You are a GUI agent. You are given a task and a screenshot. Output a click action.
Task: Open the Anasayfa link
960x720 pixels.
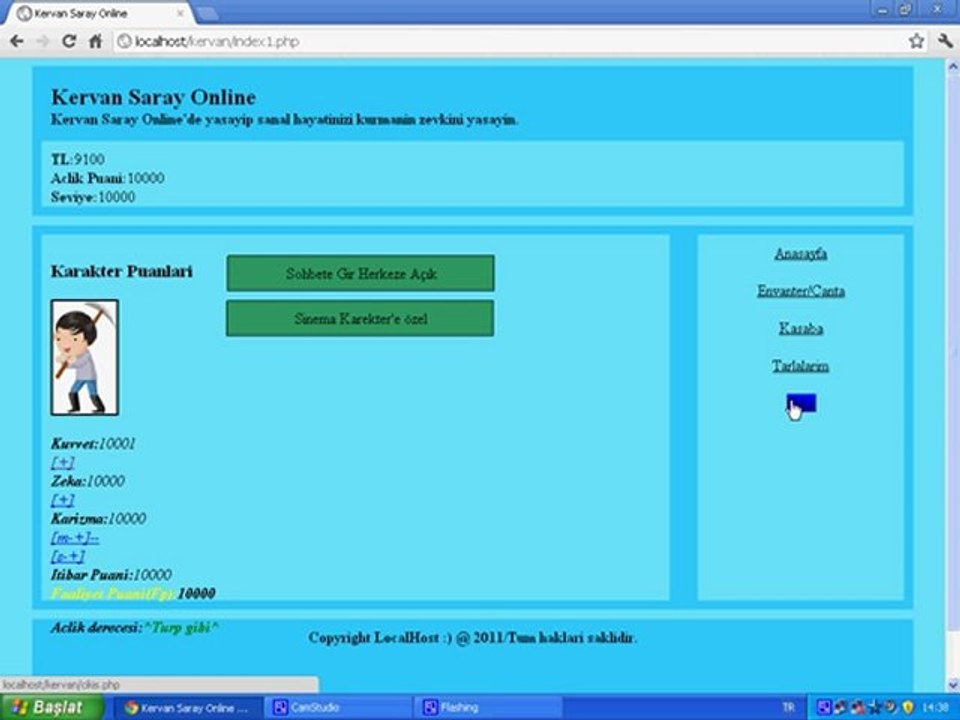[800, 253]
